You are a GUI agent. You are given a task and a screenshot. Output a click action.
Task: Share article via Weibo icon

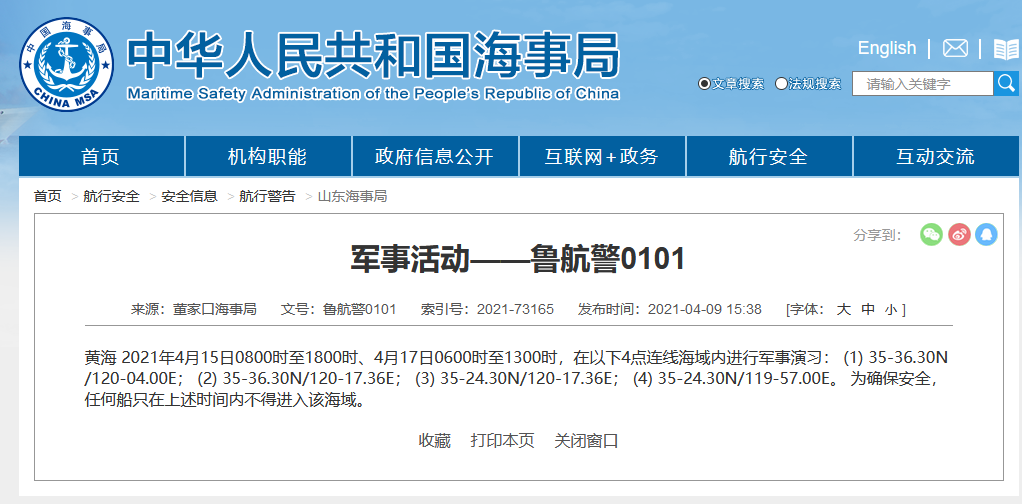959,234
